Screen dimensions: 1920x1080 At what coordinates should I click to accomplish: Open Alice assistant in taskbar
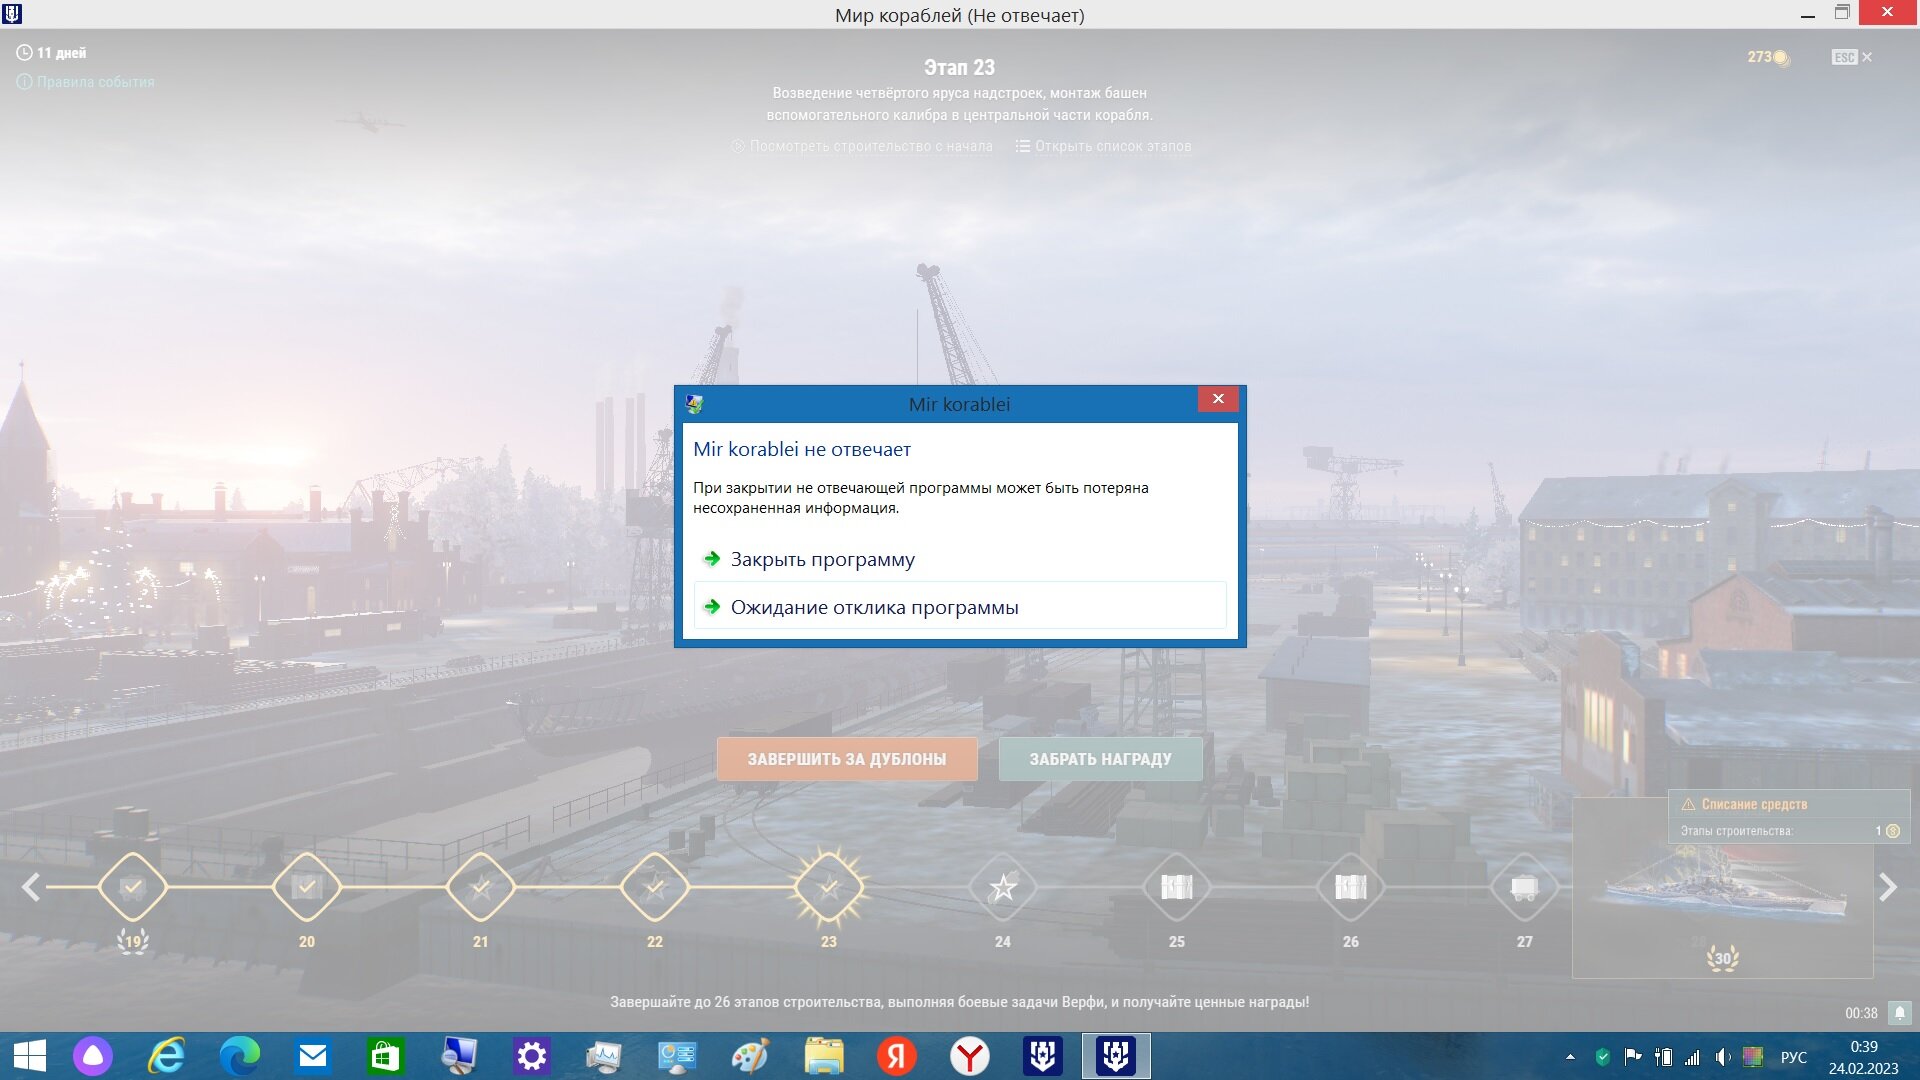93,1056
